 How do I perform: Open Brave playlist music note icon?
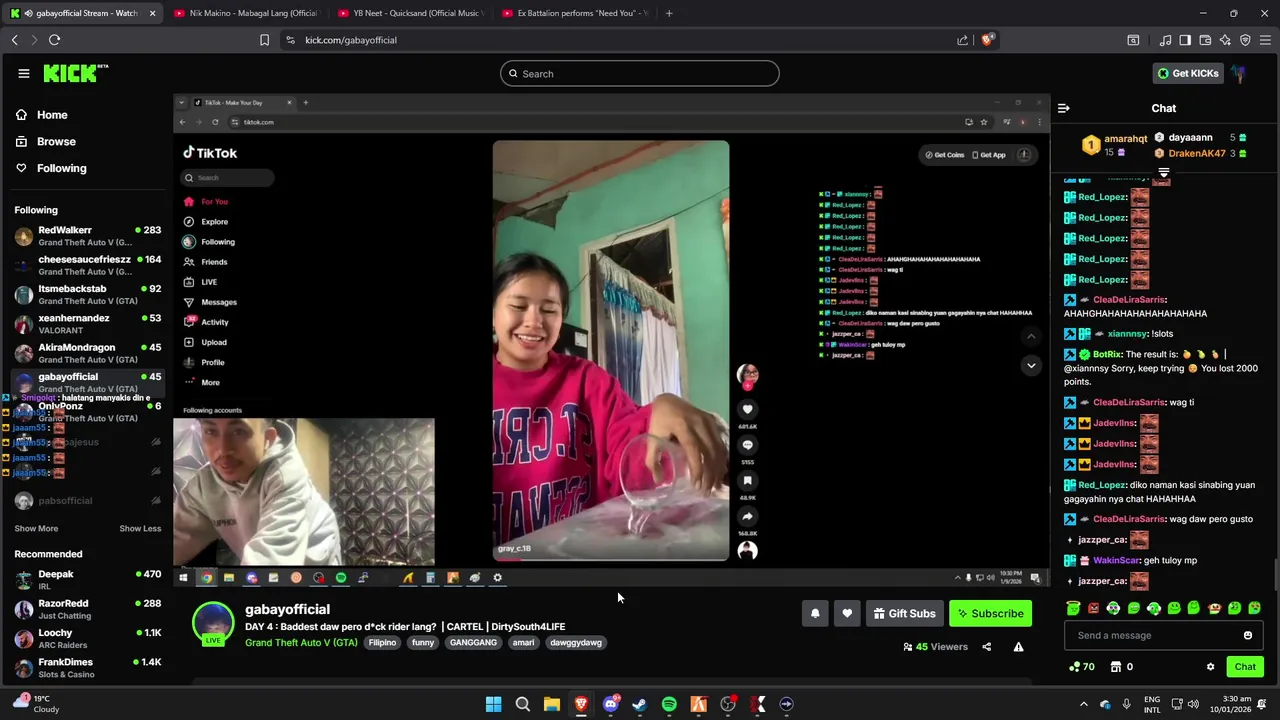[x=1165, y=40]
